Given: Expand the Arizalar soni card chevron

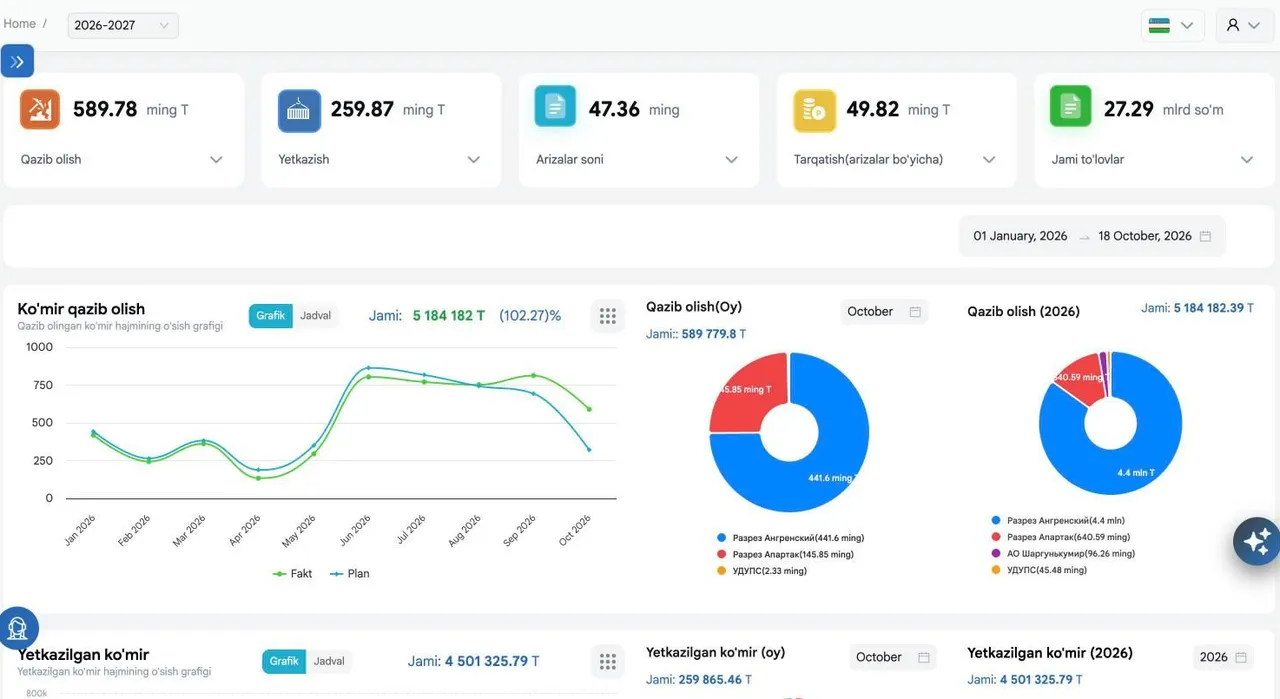Looking at the screenshot, I should pos(731,160).
